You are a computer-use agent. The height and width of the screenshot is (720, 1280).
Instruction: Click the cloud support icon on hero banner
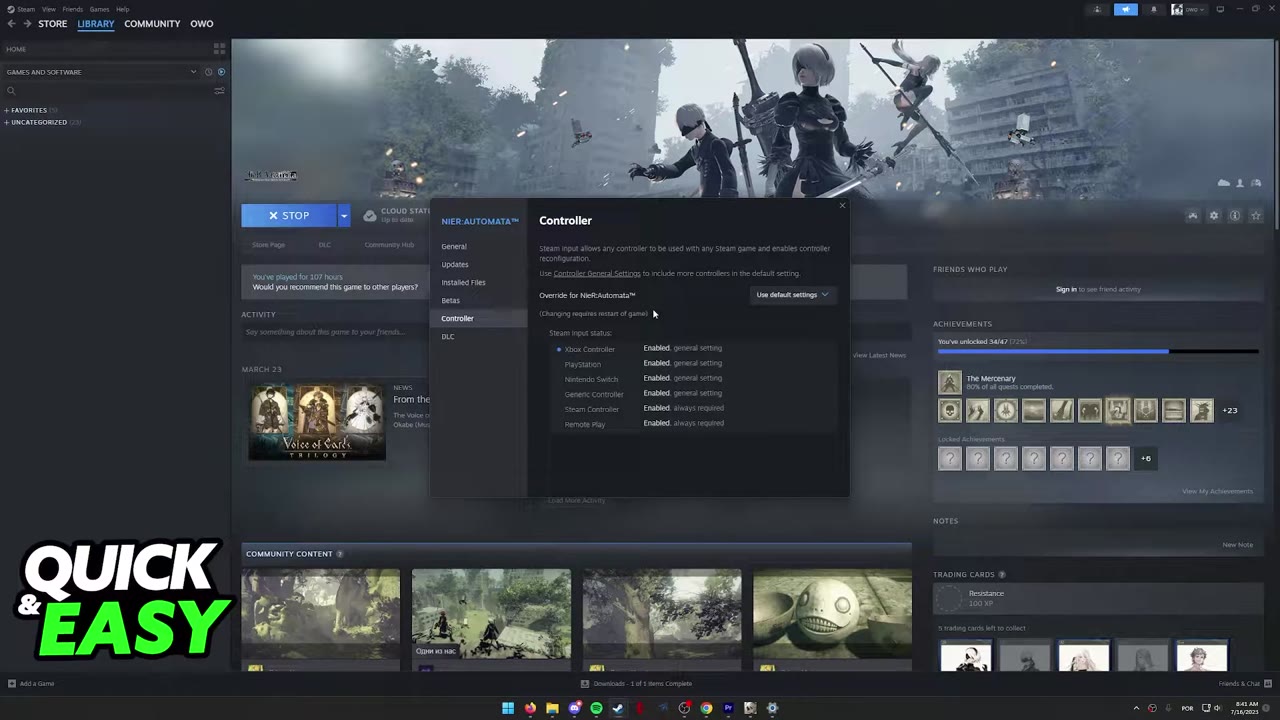1224,183
